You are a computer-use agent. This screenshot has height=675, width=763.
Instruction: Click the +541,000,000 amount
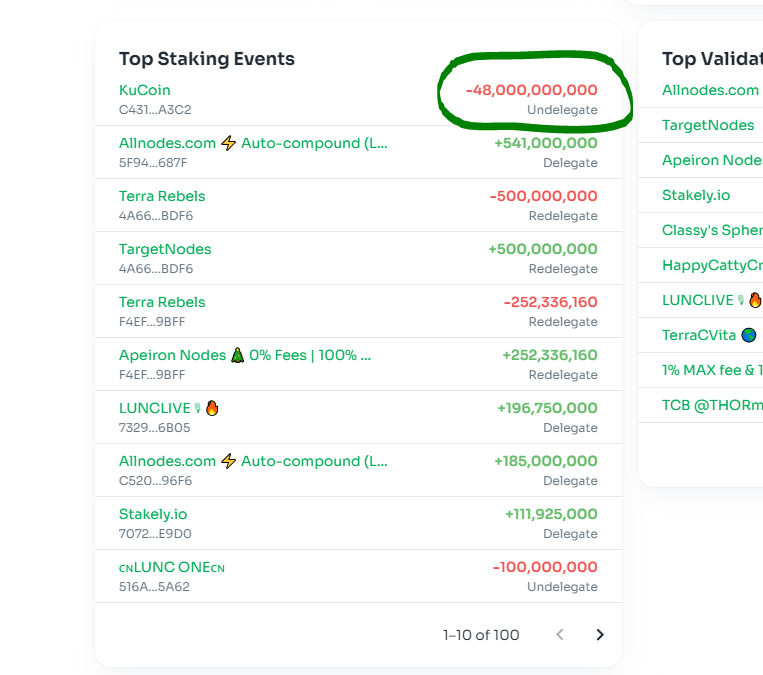pos(545,143)
